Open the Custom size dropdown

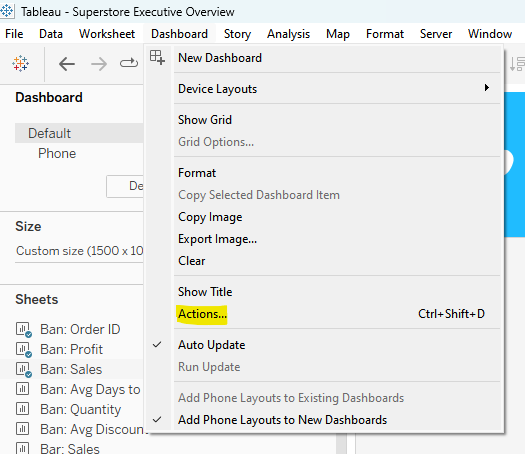coord(79,251)
